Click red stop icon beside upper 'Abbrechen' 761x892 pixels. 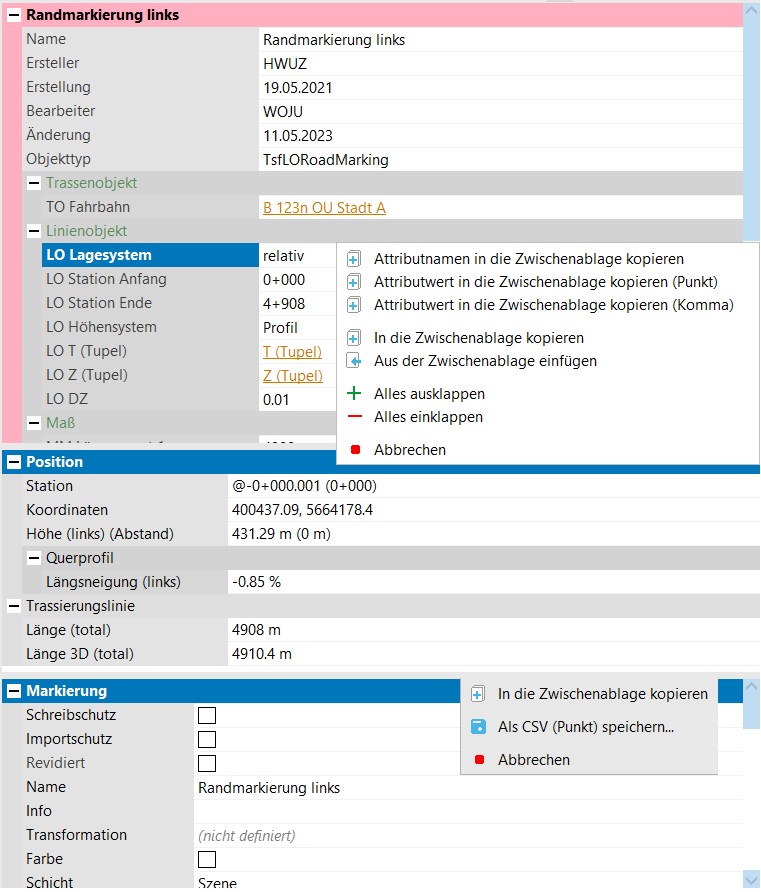(355, 450)
